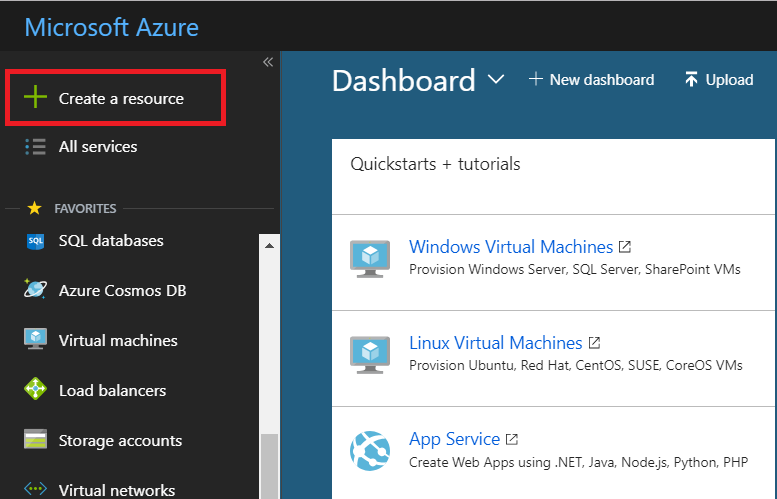Click the yellow Favorites star icon
The height and width of the screenshot is (499, 777).
34,208
